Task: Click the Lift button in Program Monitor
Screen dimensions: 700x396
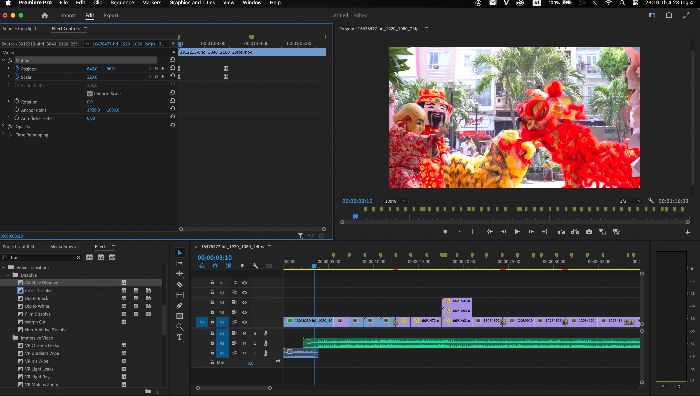Action: click(561, 232)
